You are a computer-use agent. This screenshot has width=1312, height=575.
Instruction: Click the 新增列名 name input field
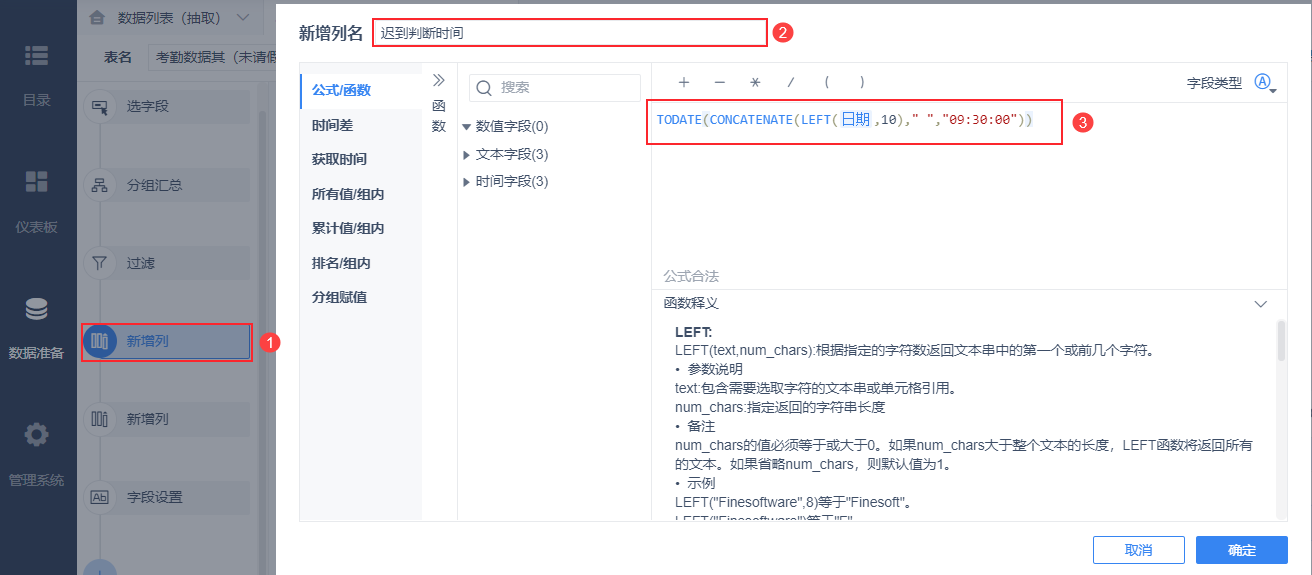[569, 33]
